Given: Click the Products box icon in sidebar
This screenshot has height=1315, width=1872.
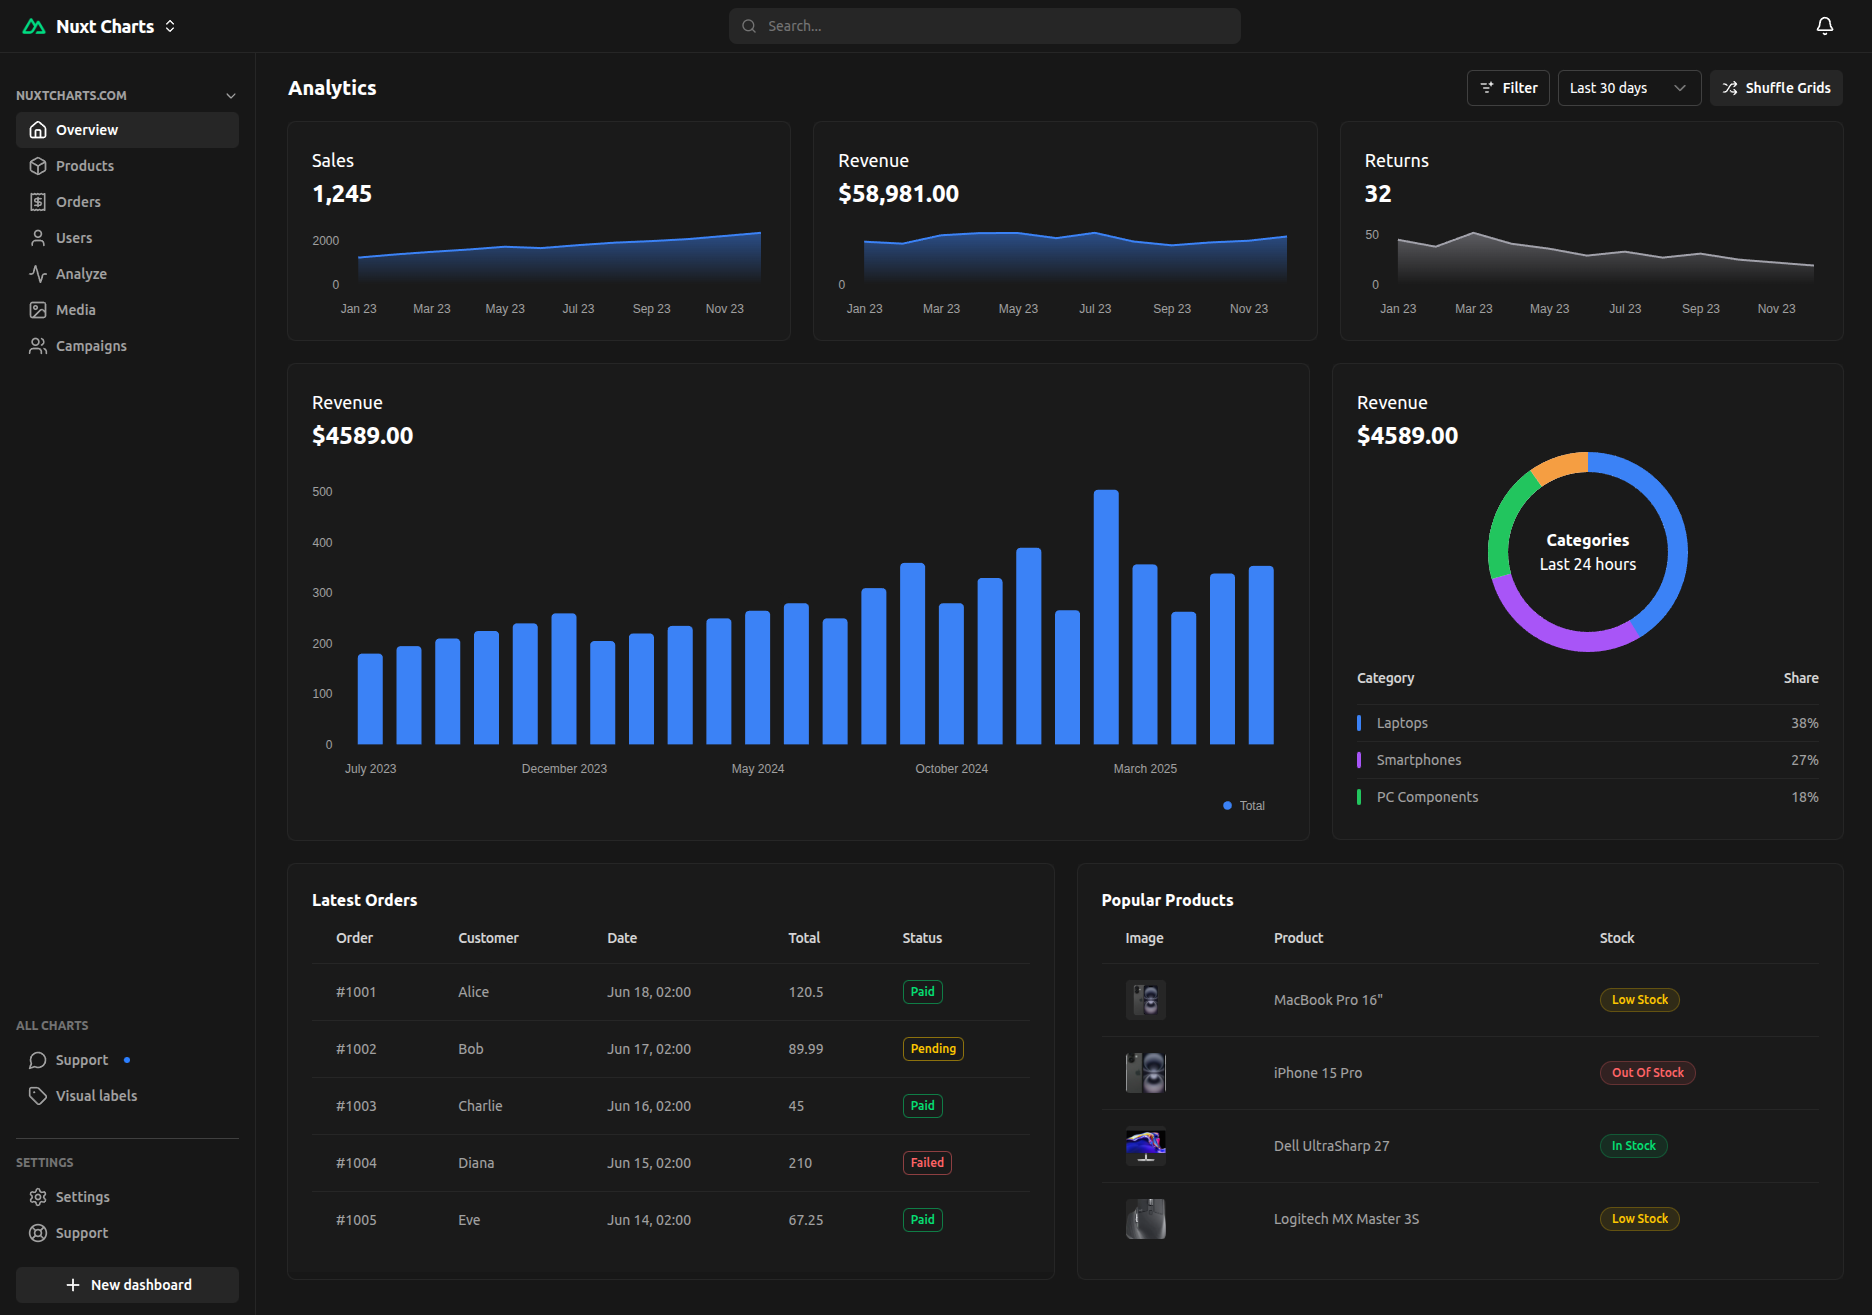Looking at the screenshot, I should 38,166.
